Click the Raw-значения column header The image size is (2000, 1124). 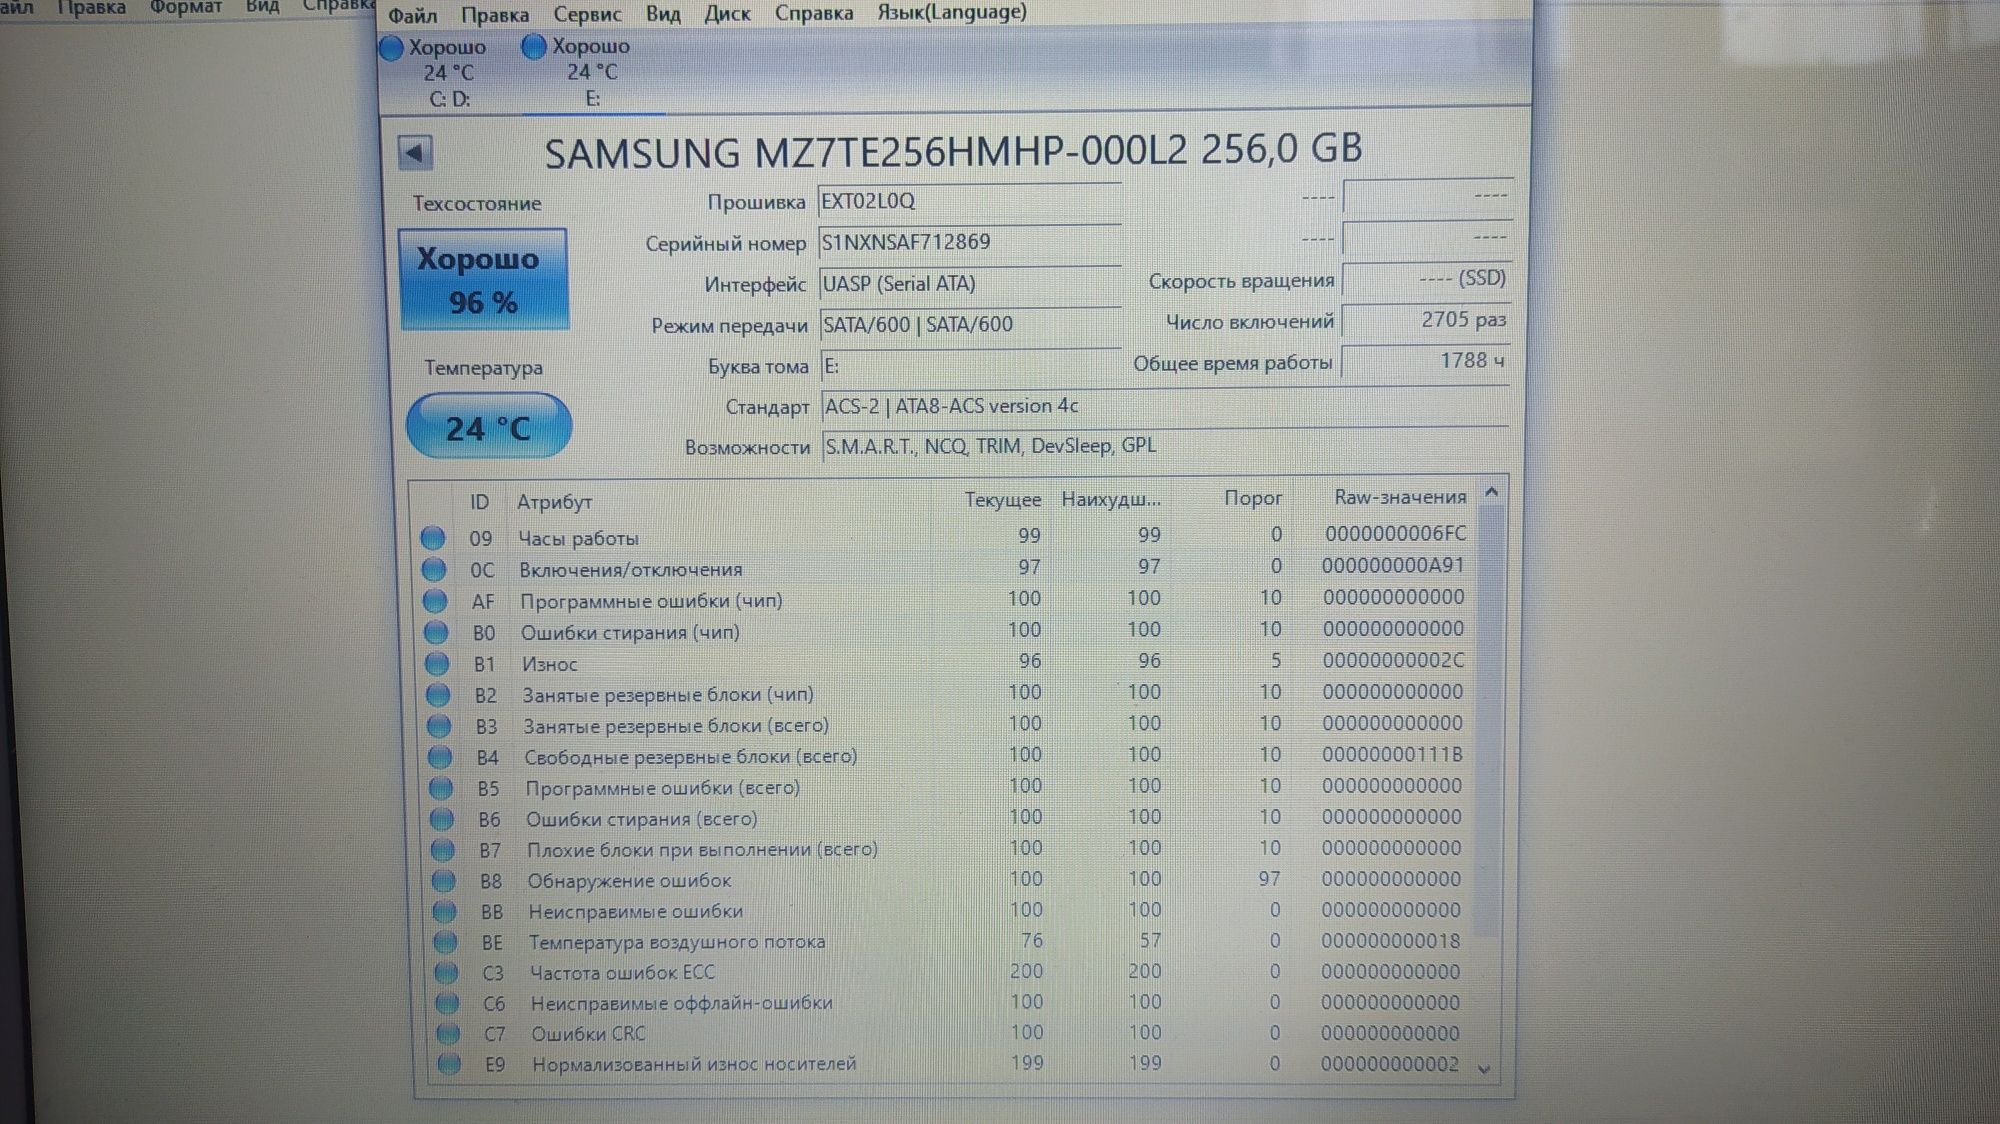(1400, 497)
